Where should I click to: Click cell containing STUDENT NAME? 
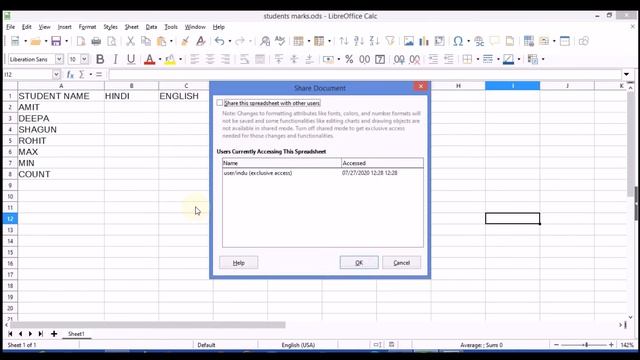pos(61,96)
